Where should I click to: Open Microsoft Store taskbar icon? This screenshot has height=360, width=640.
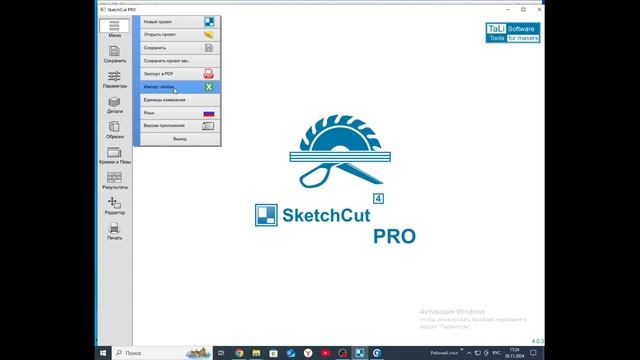point(273,353)
